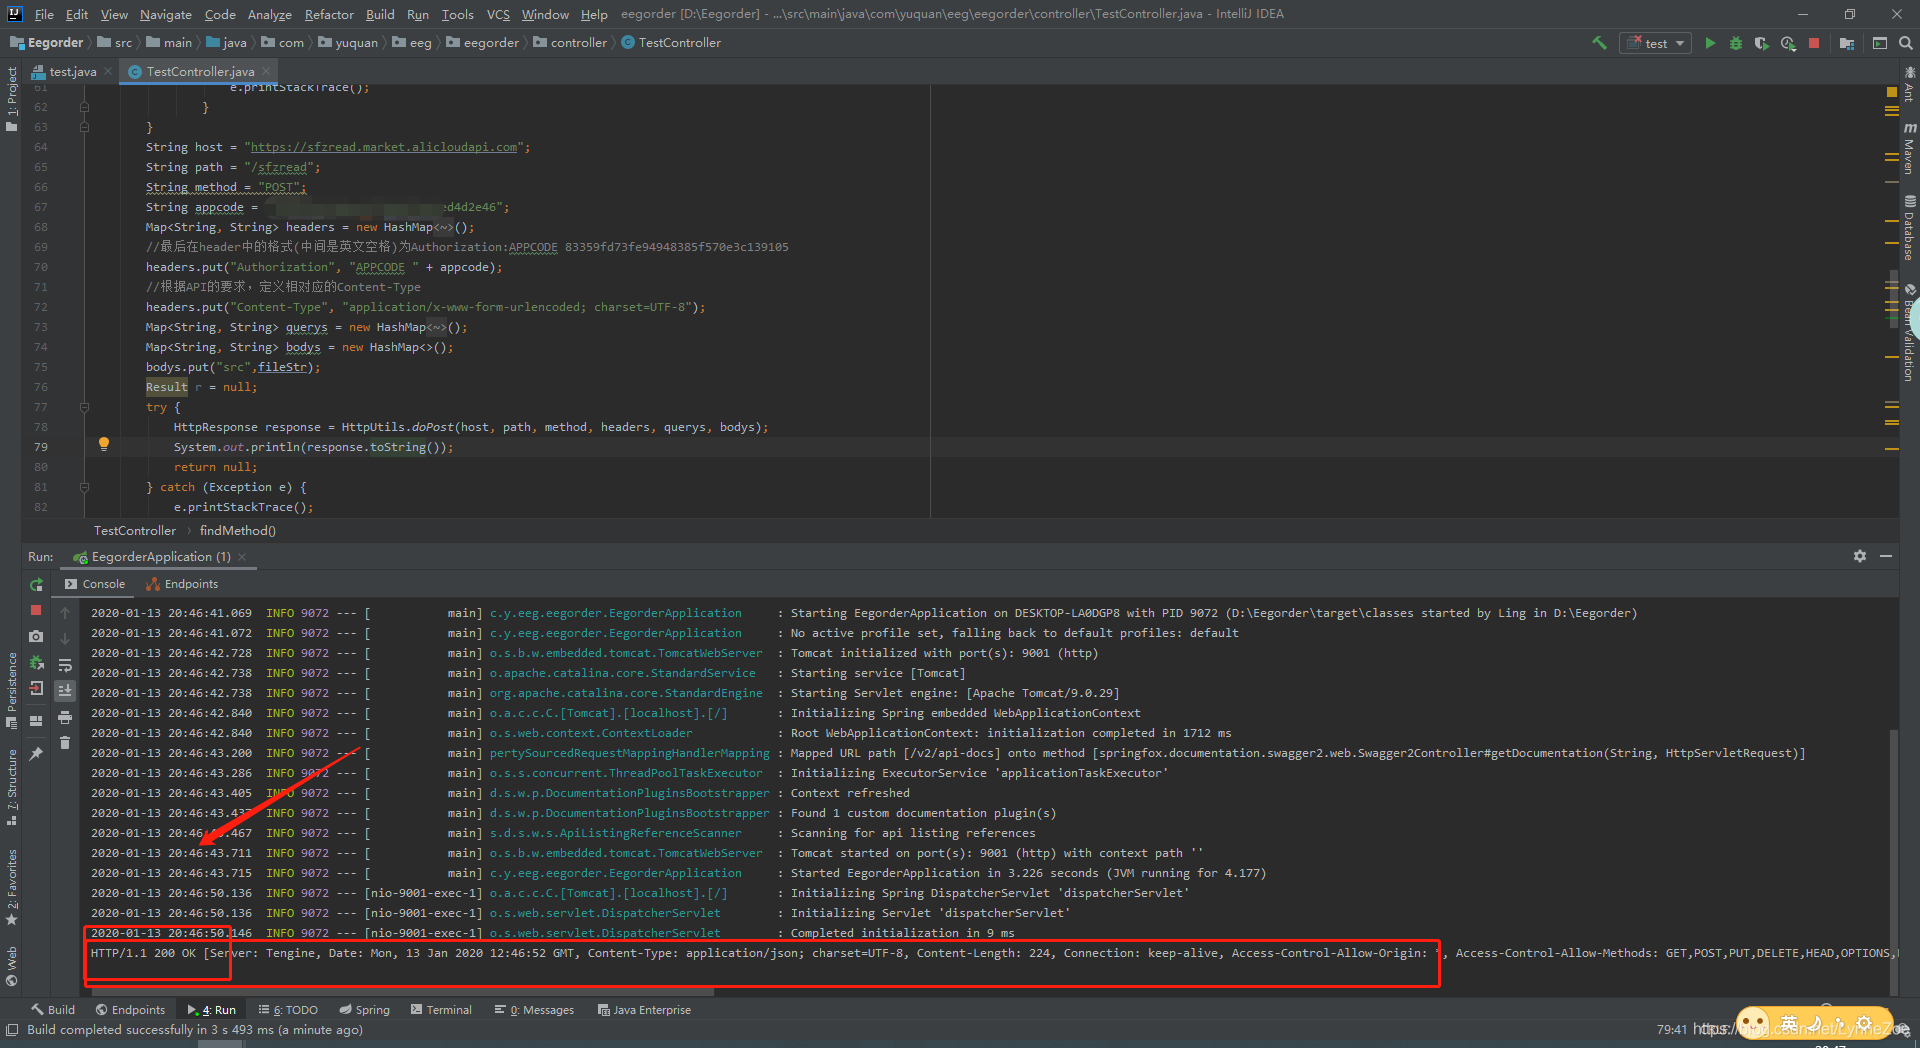Open the Project Structure folder icon

pos(1847,43)
